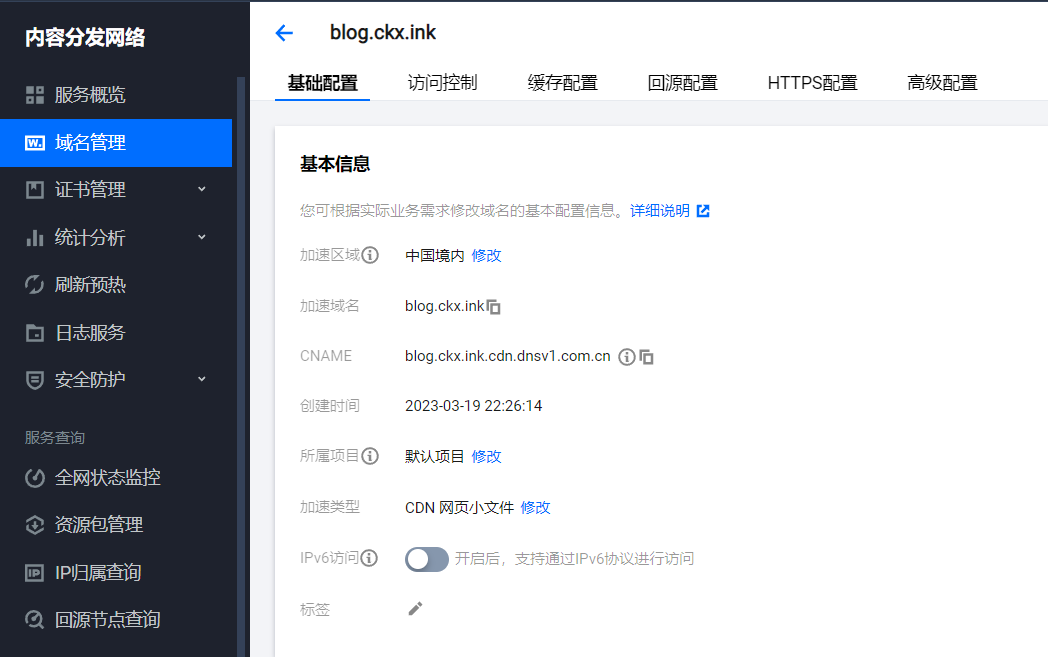1048x657 pixels.
Task: Click the info icon next to IPv6访问
Action: [x=370, y=558]
